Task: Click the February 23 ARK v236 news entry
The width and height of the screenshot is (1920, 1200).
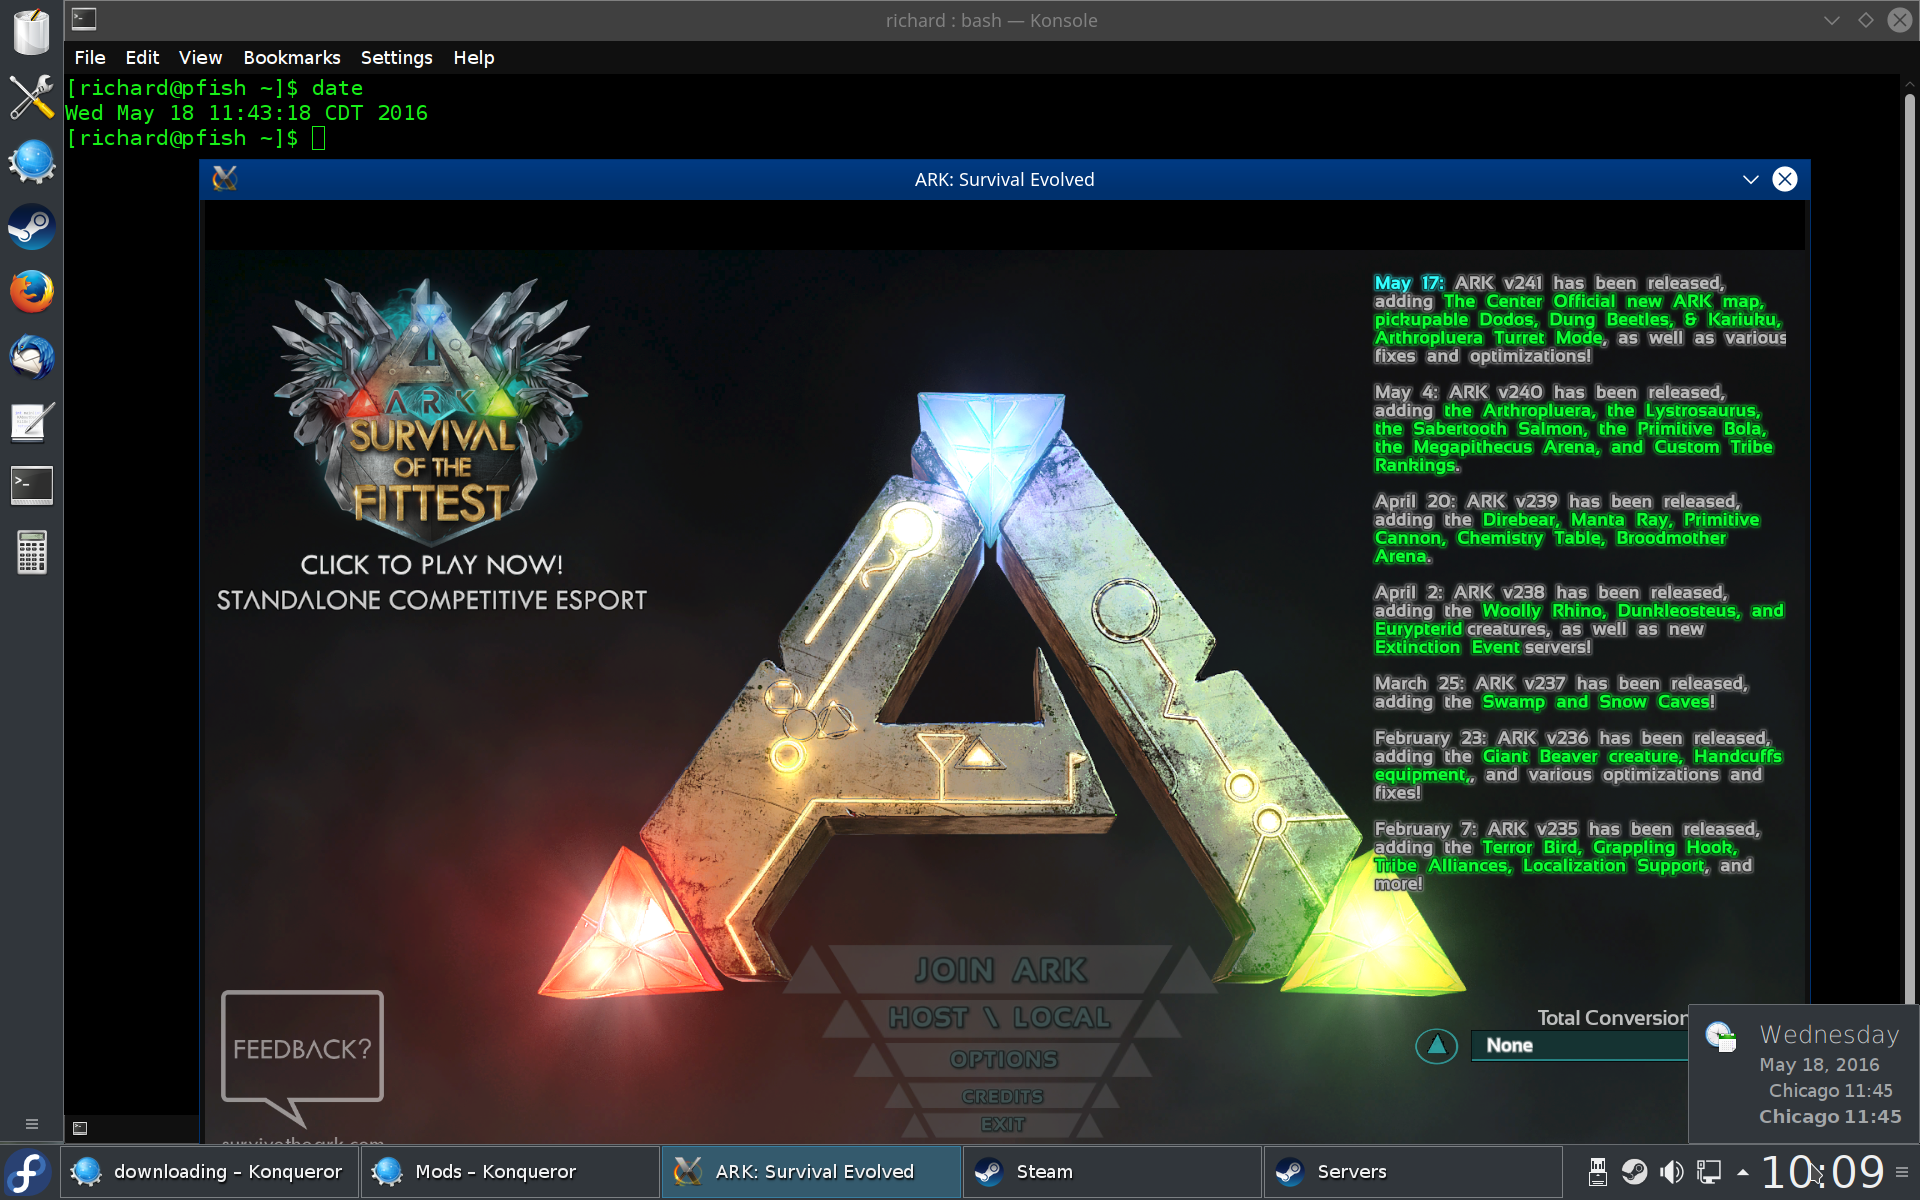Action: click(1578, 766)
